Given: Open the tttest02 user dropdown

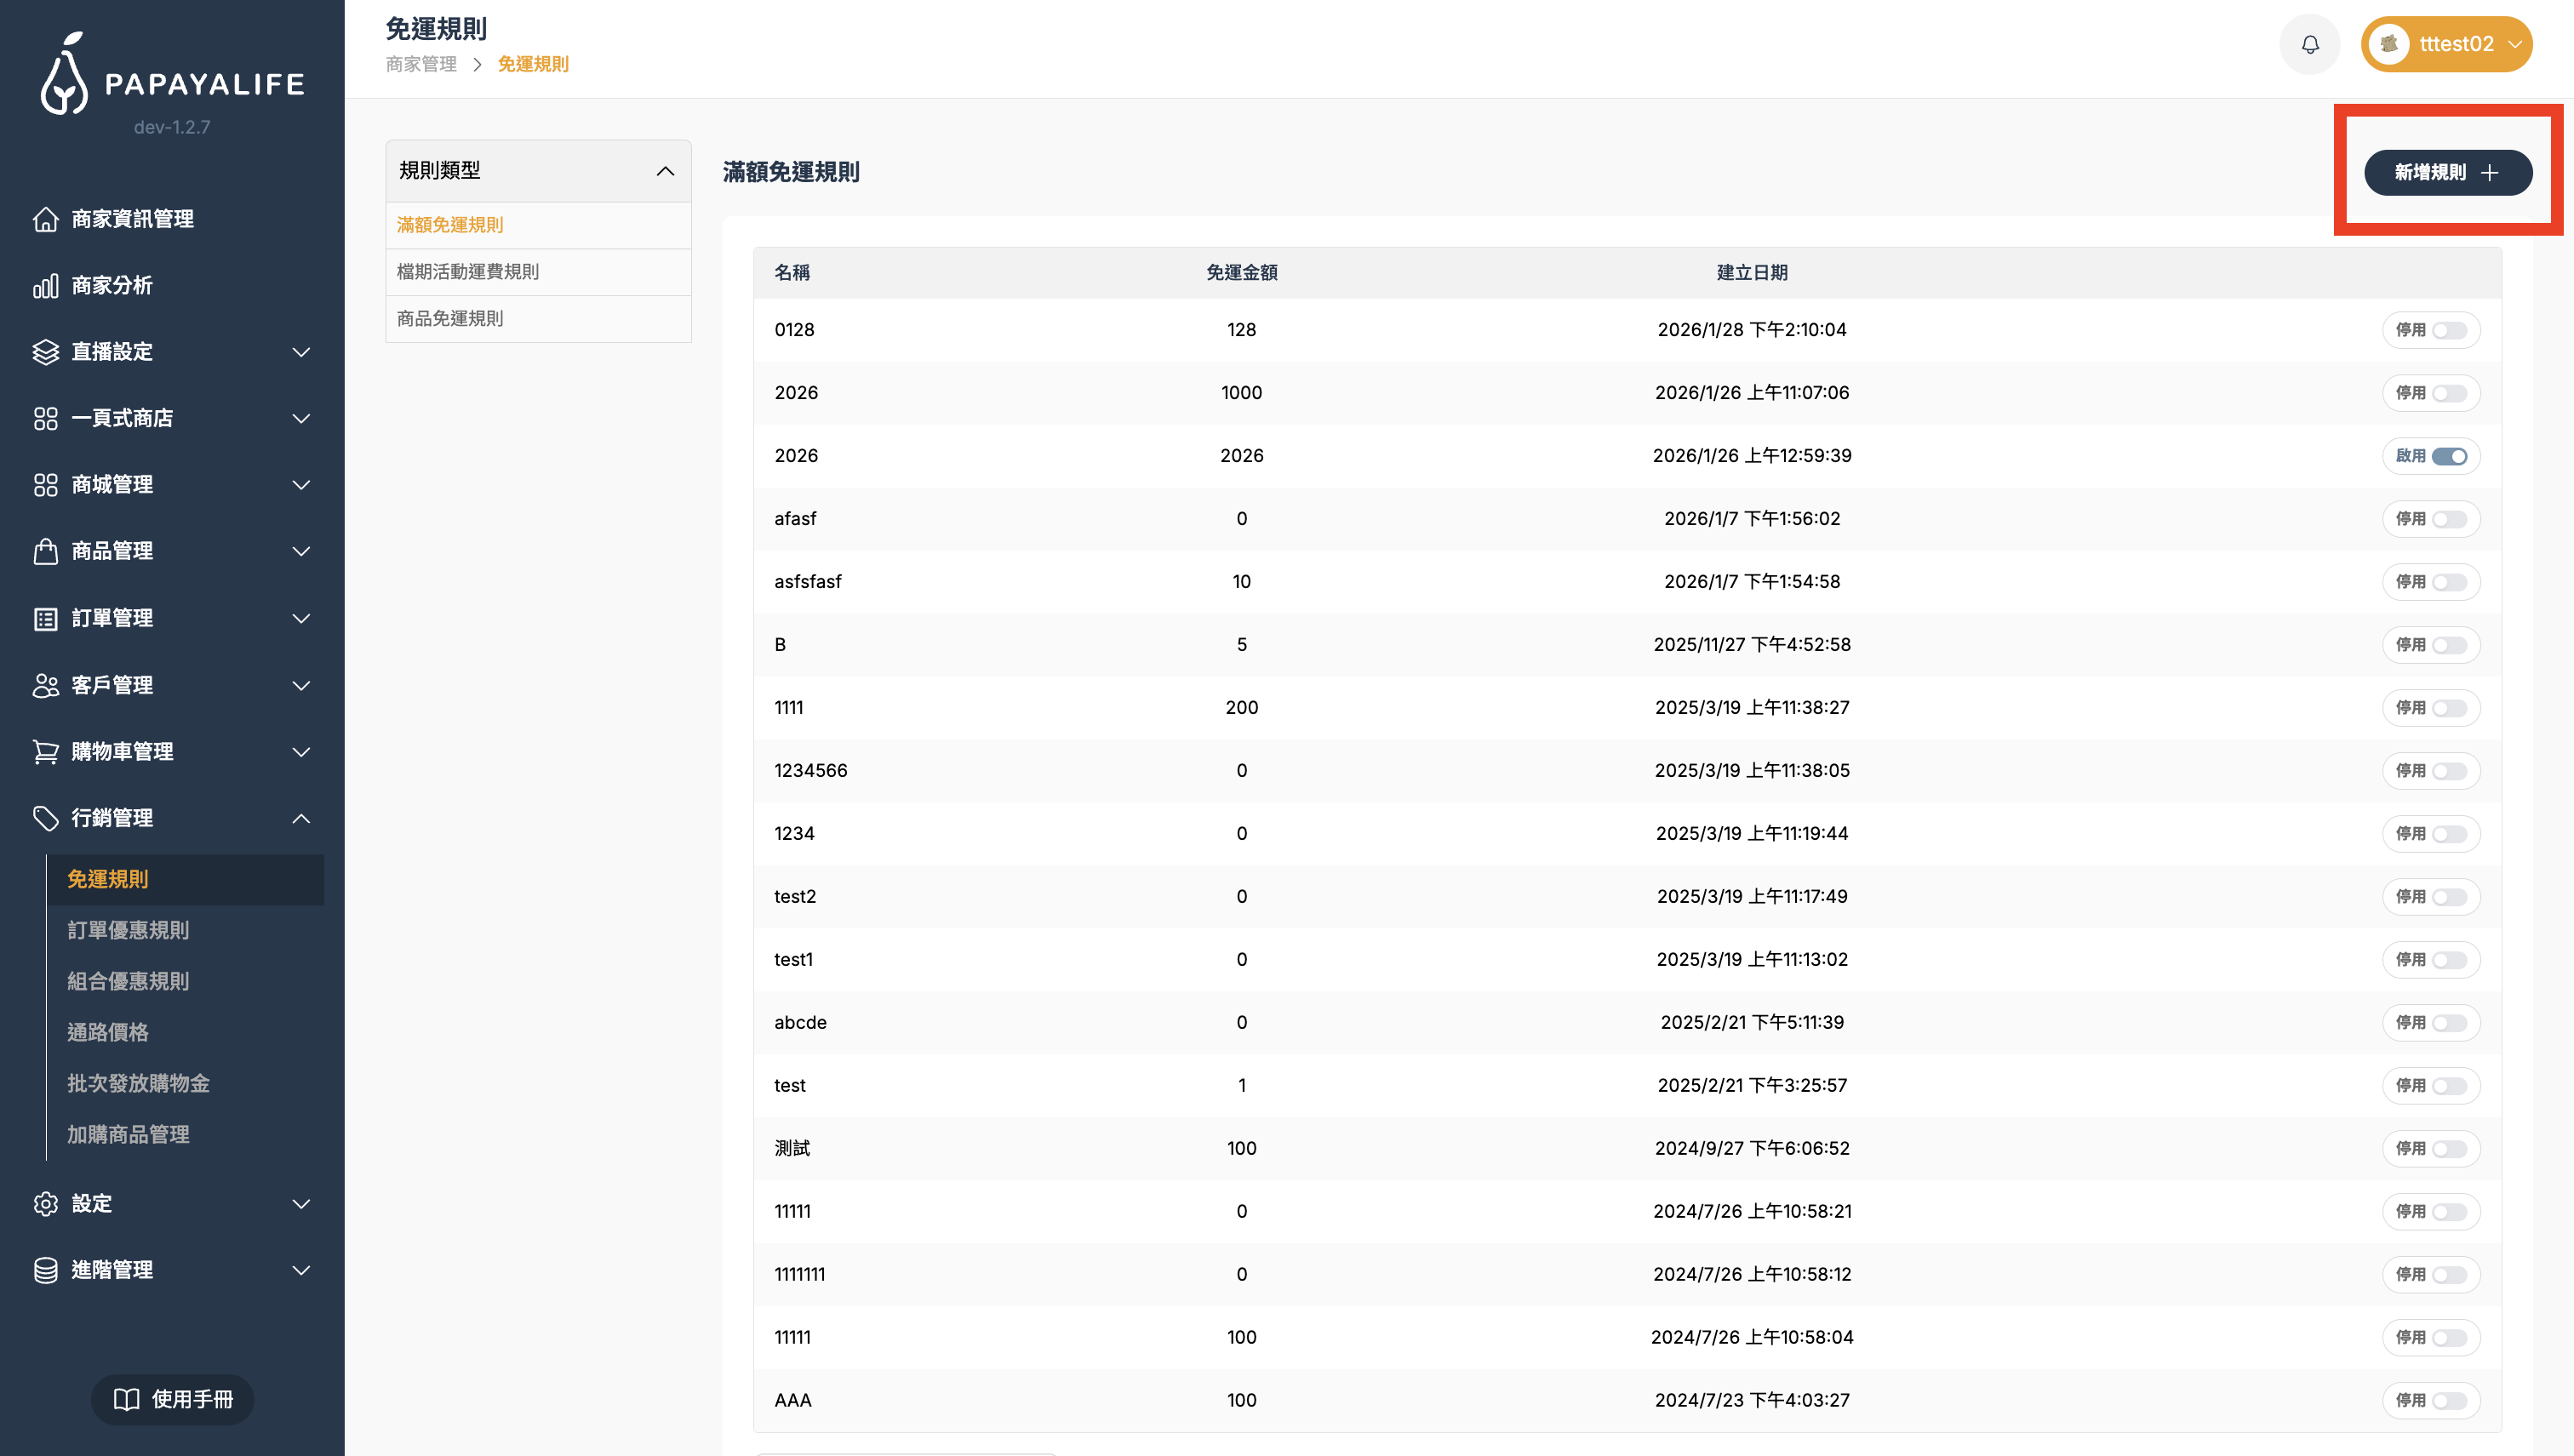Looking at the screenshot, I should click(2446, 44).
